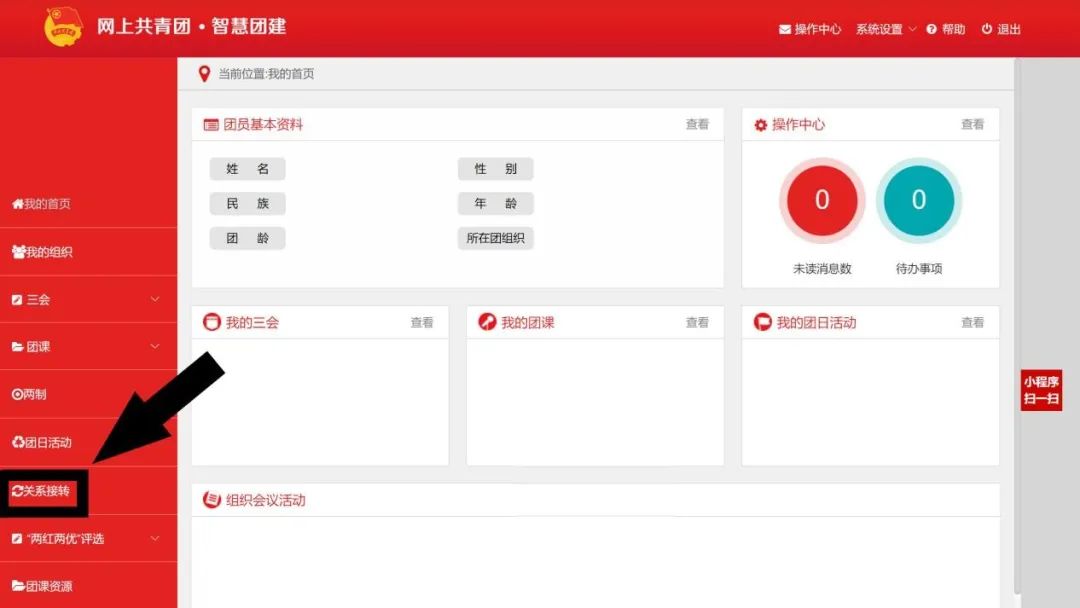Open the 系统设置 dropdown menu
The height and width of the screenshot is (608, 1080).
[x=885, y=29]
